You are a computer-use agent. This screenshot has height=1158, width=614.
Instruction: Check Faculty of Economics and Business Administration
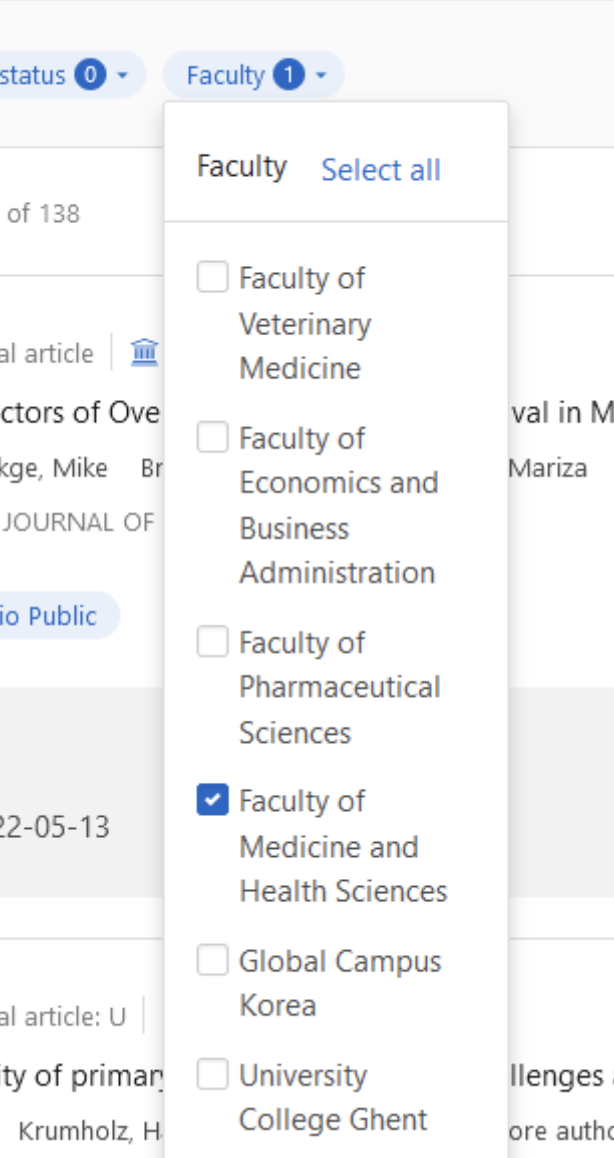[212, 438]
